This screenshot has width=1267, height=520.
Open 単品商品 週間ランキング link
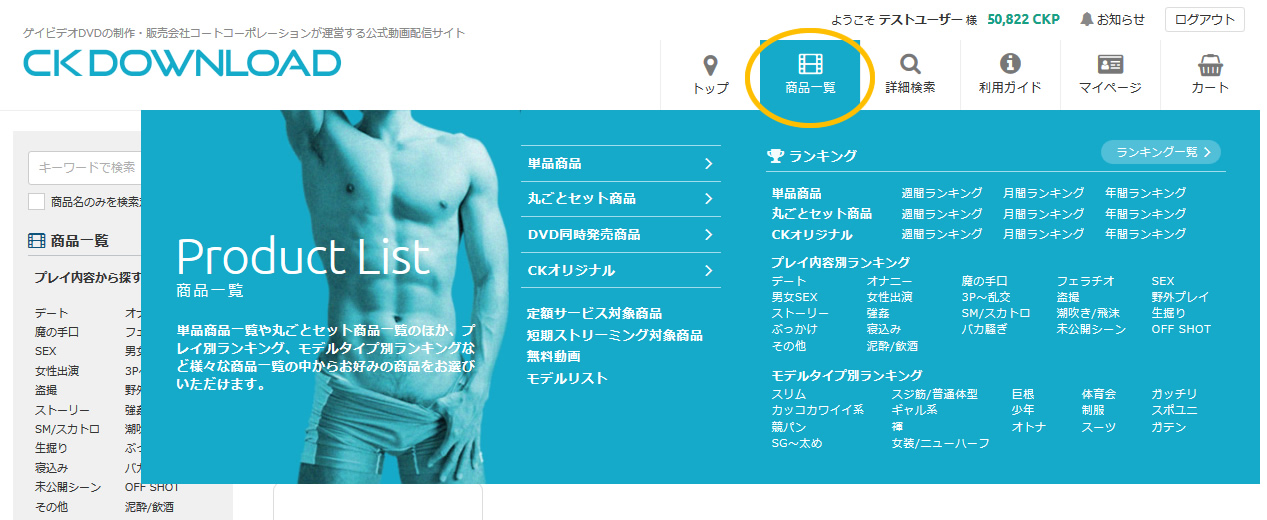[942, 193]
